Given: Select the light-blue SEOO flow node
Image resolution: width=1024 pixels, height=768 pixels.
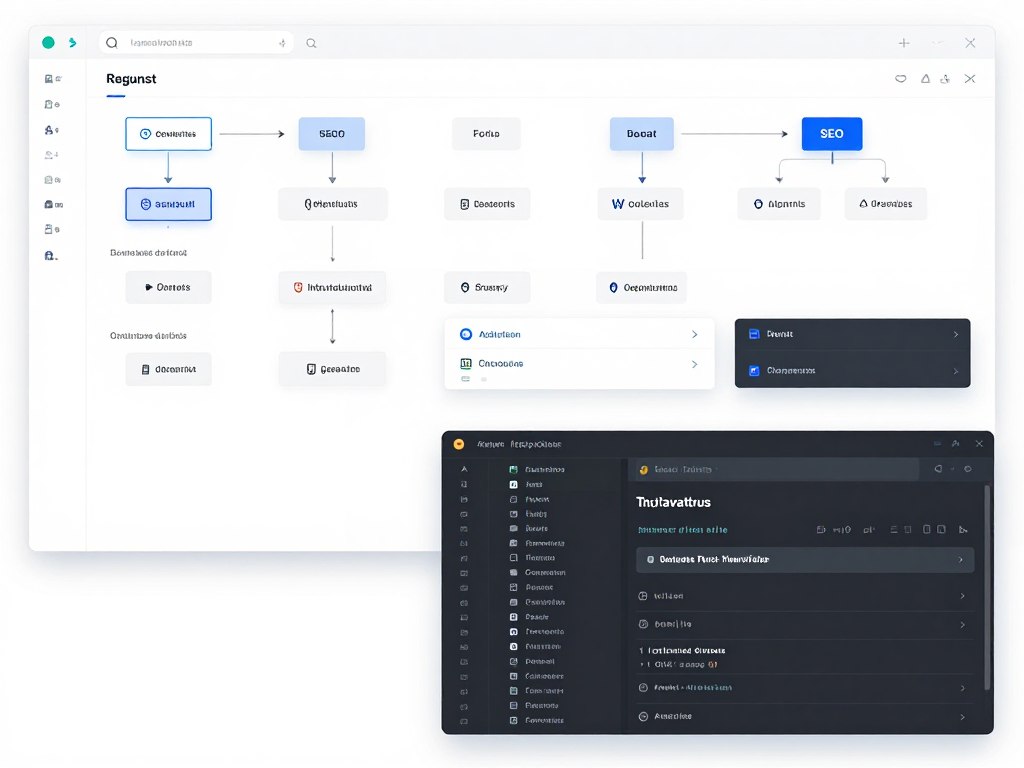Looking at the screenshot, I should (x=332, y=134).
